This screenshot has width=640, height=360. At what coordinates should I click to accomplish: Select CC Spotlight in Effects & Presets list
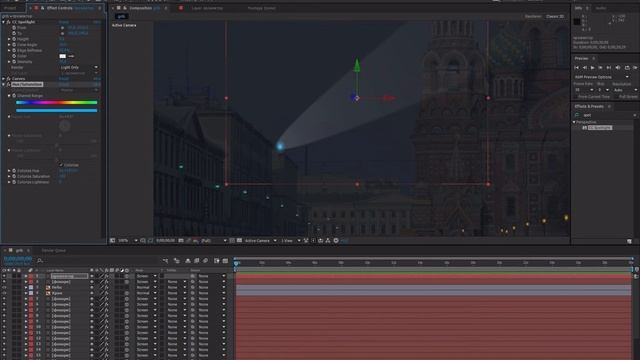tap(600, 128)
